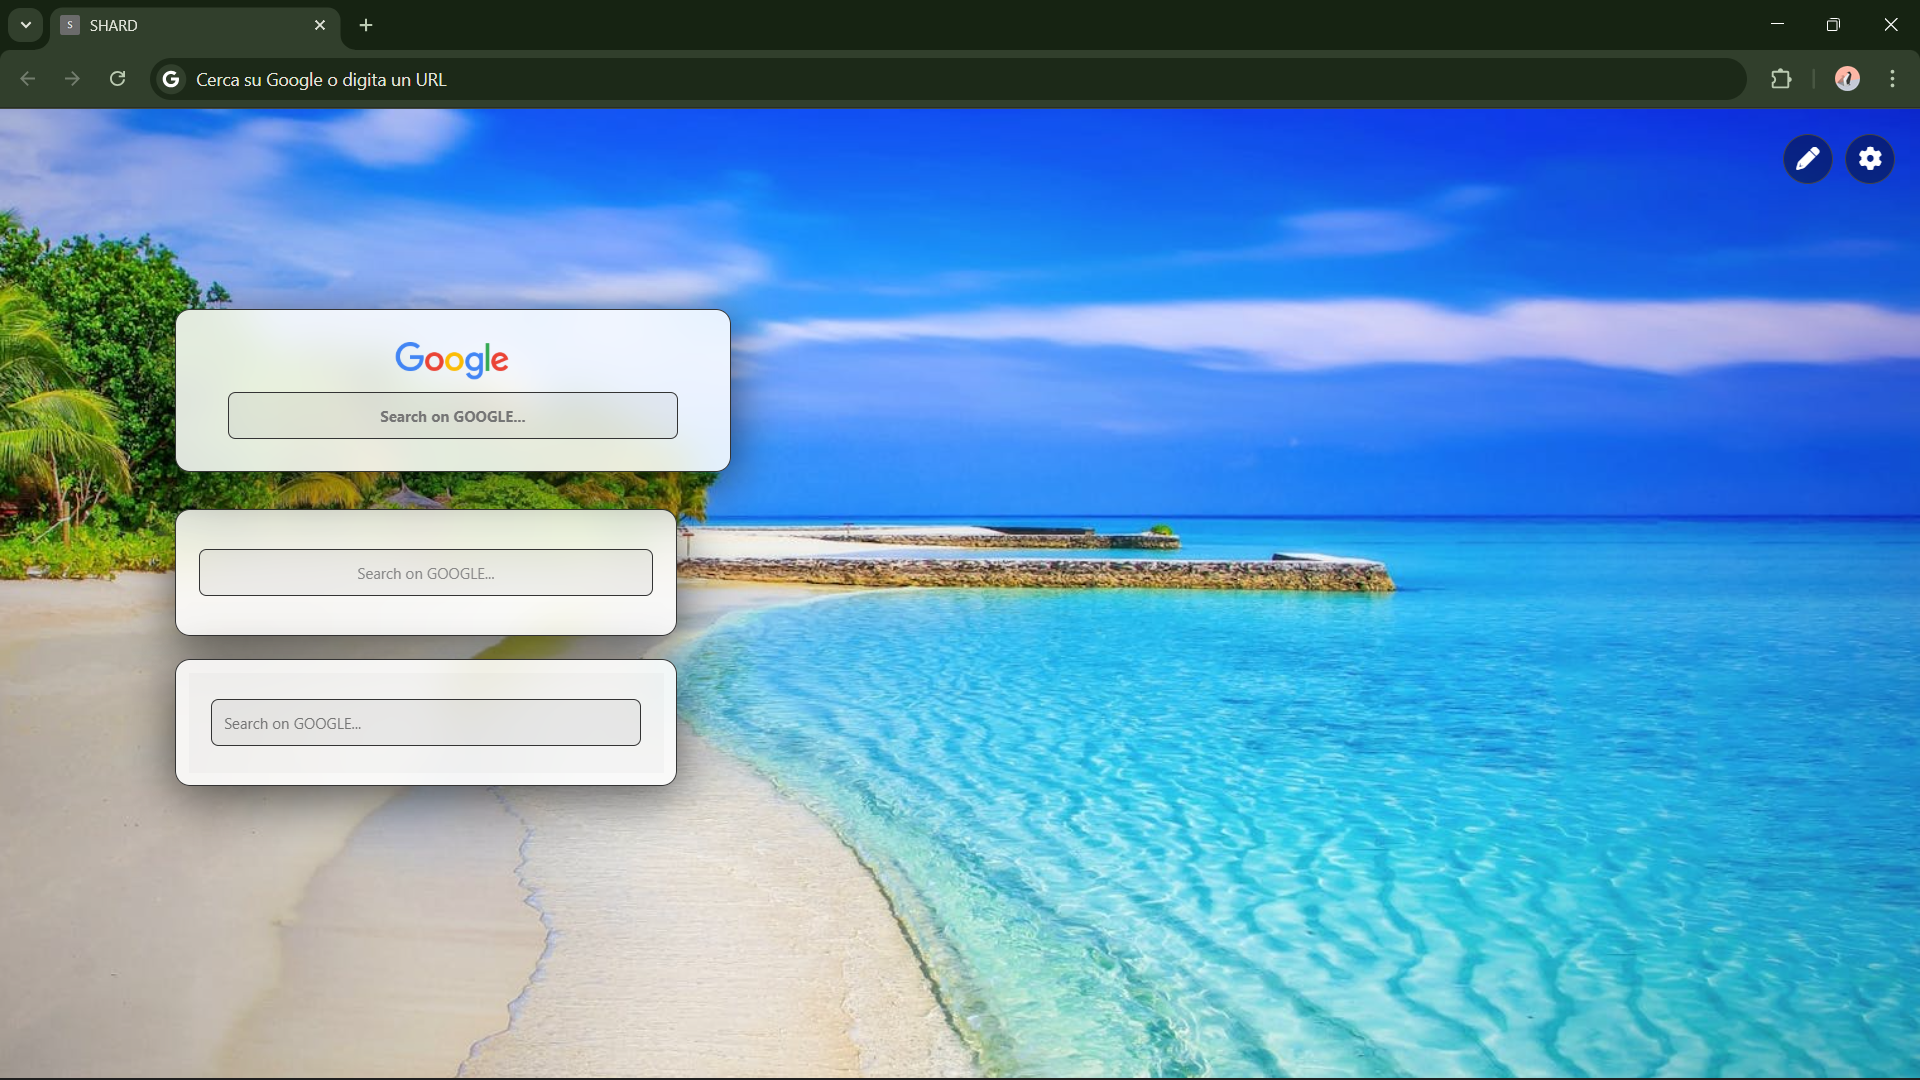Click the Google G icon in address bar
Viewport: 1920px width, 1080px height.
[171, 79]
